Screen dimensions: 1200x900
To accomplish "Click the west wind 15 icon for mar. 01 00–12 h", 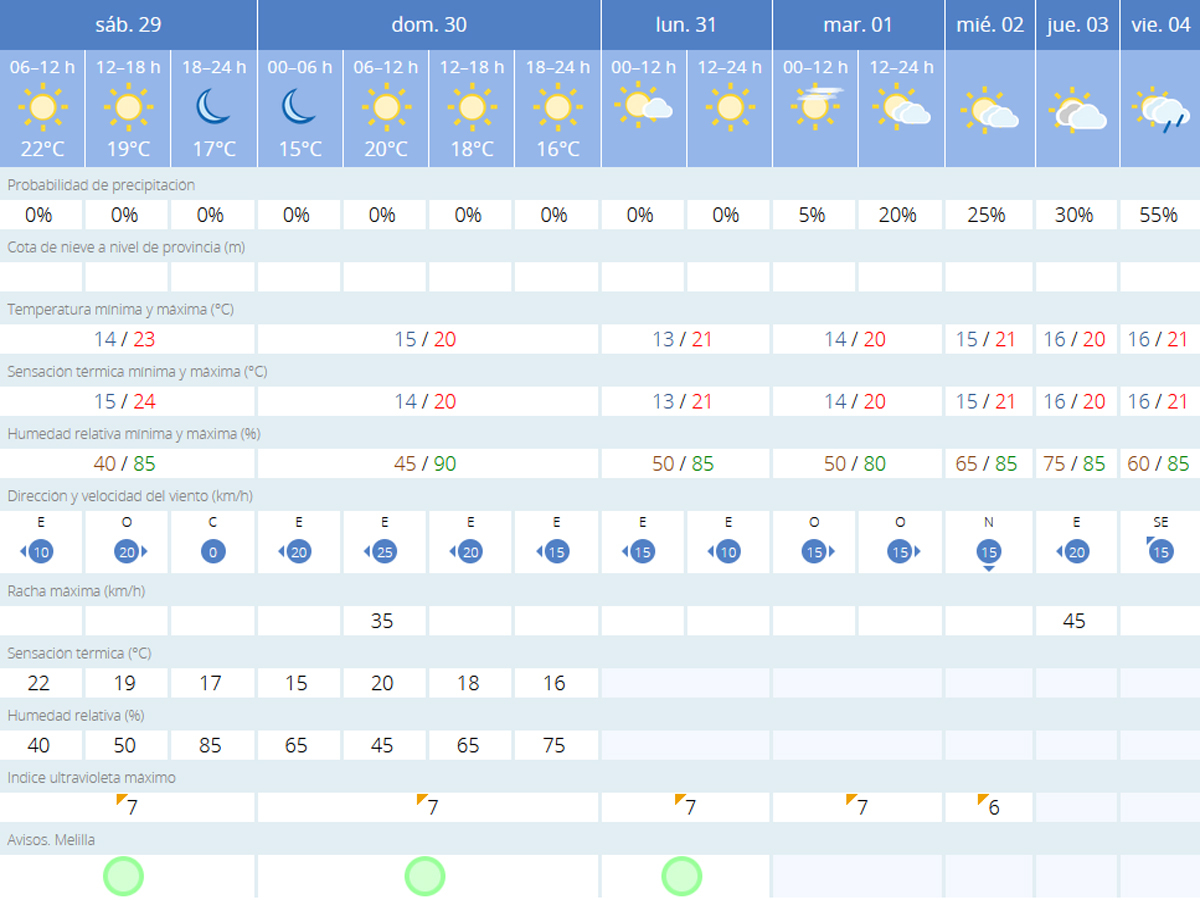I will click(816, 551).
